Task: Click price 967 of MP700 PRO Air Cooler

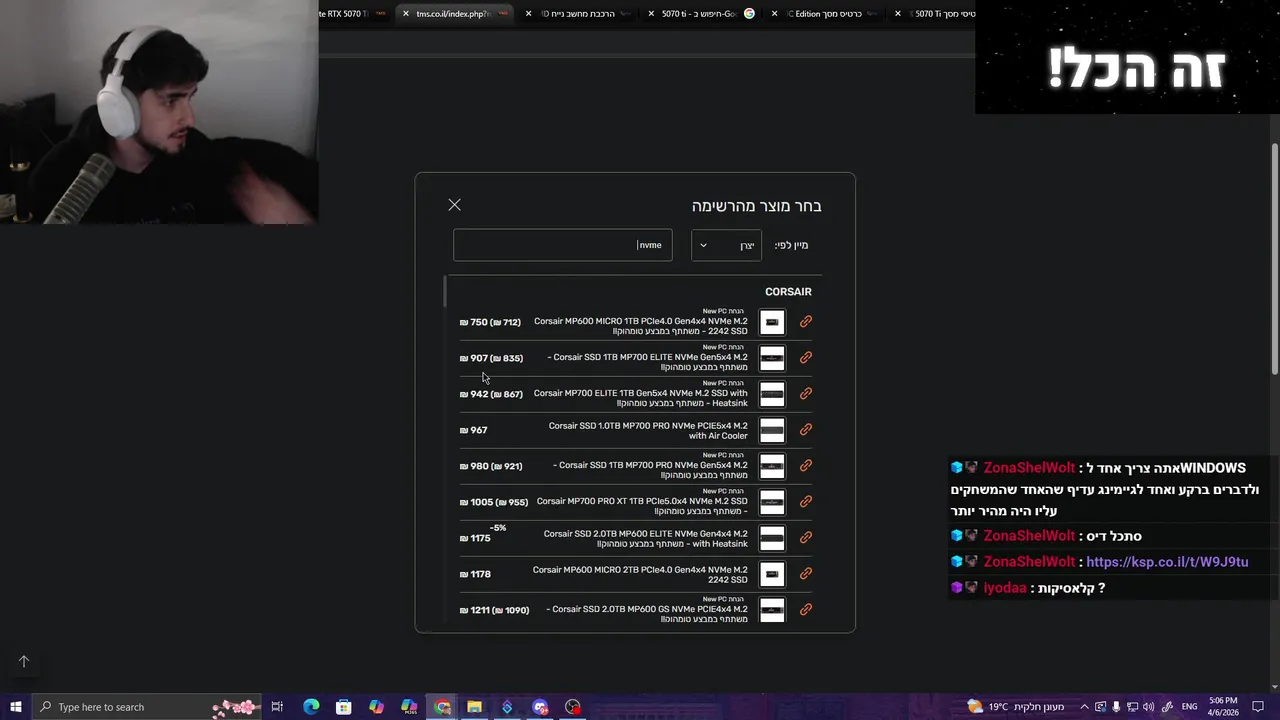Action: (473, 430)
